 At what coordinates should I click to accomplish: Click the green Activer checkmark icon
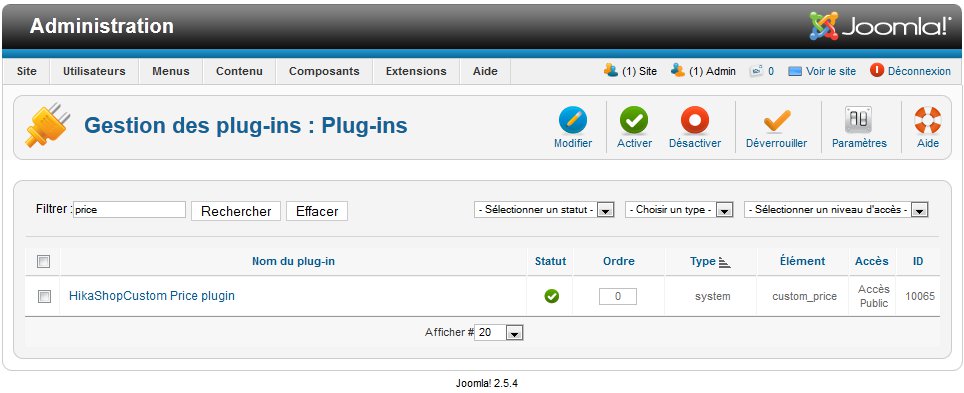[x=634, y=120]
